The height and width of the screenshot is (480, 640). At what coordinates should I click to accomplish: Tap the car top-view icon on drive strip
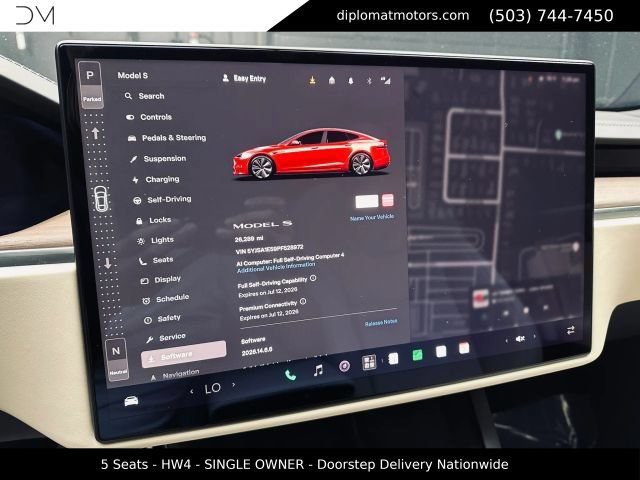pos(101,199)
